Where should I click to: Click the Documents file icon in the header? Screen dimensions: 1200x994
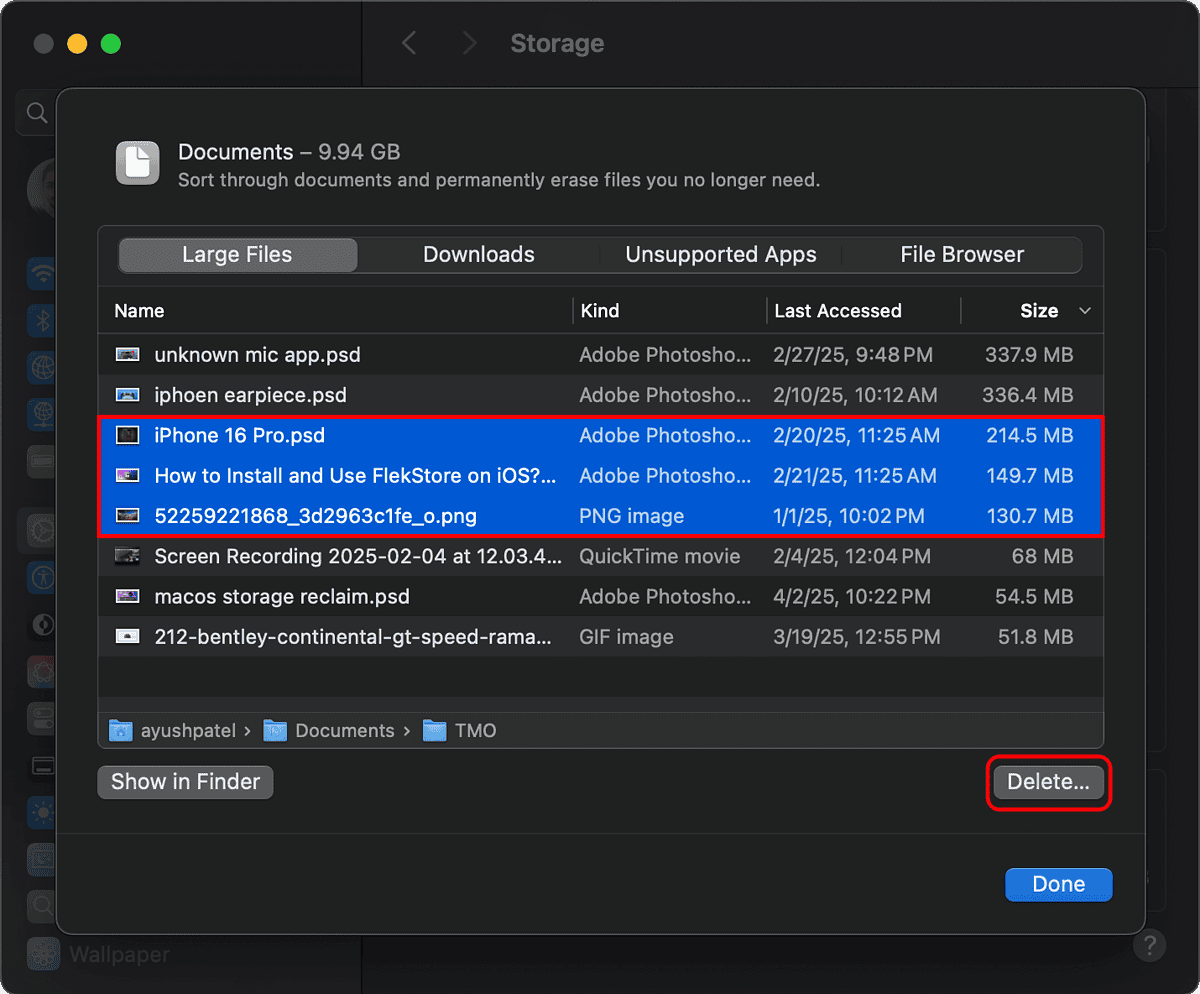[137, 163]
